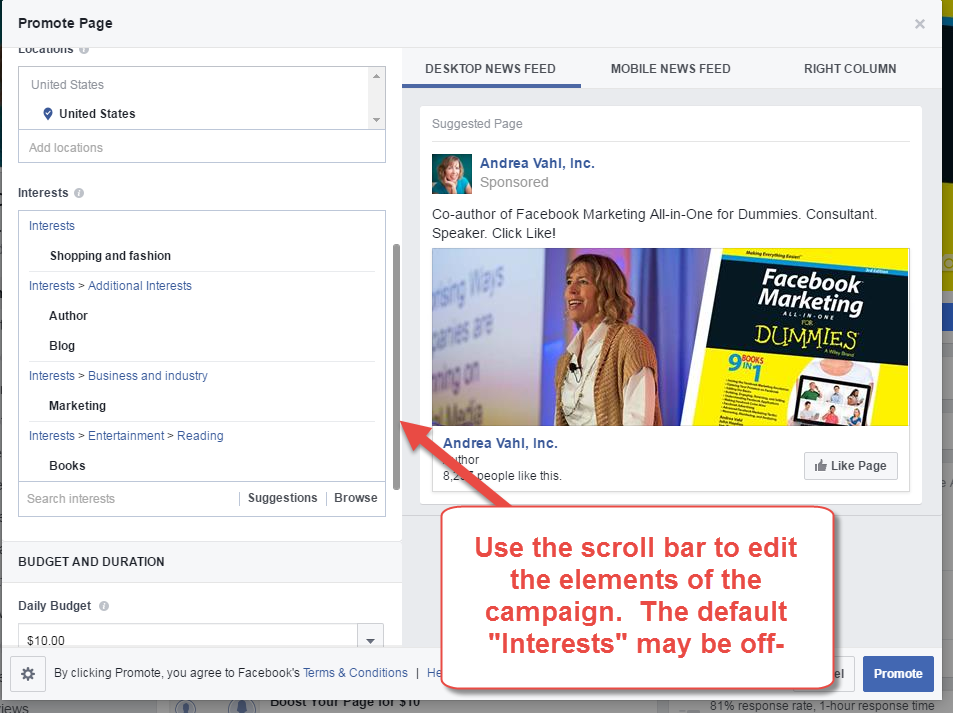Click the top Interests heading link
This screenshot has height=713, width=953.
52,226
